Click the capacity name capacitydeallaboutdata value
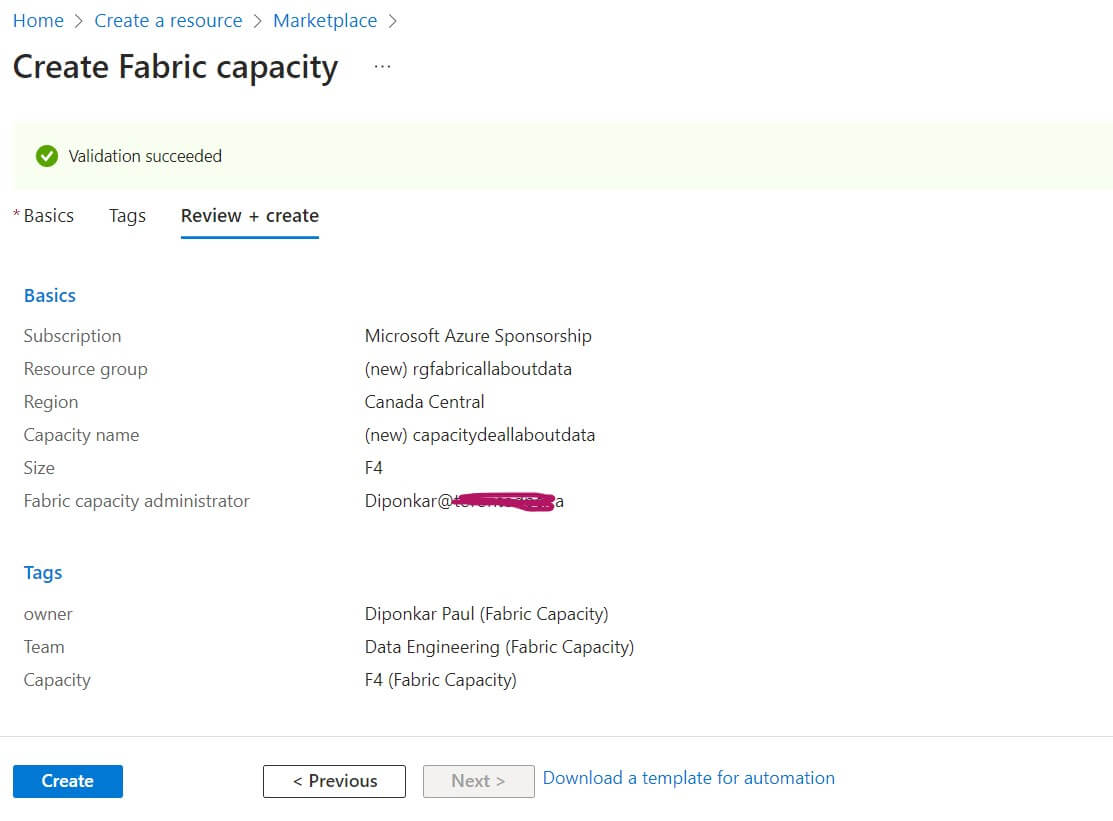The height and width of the screenshot is (821, 1113). point(480,435)
